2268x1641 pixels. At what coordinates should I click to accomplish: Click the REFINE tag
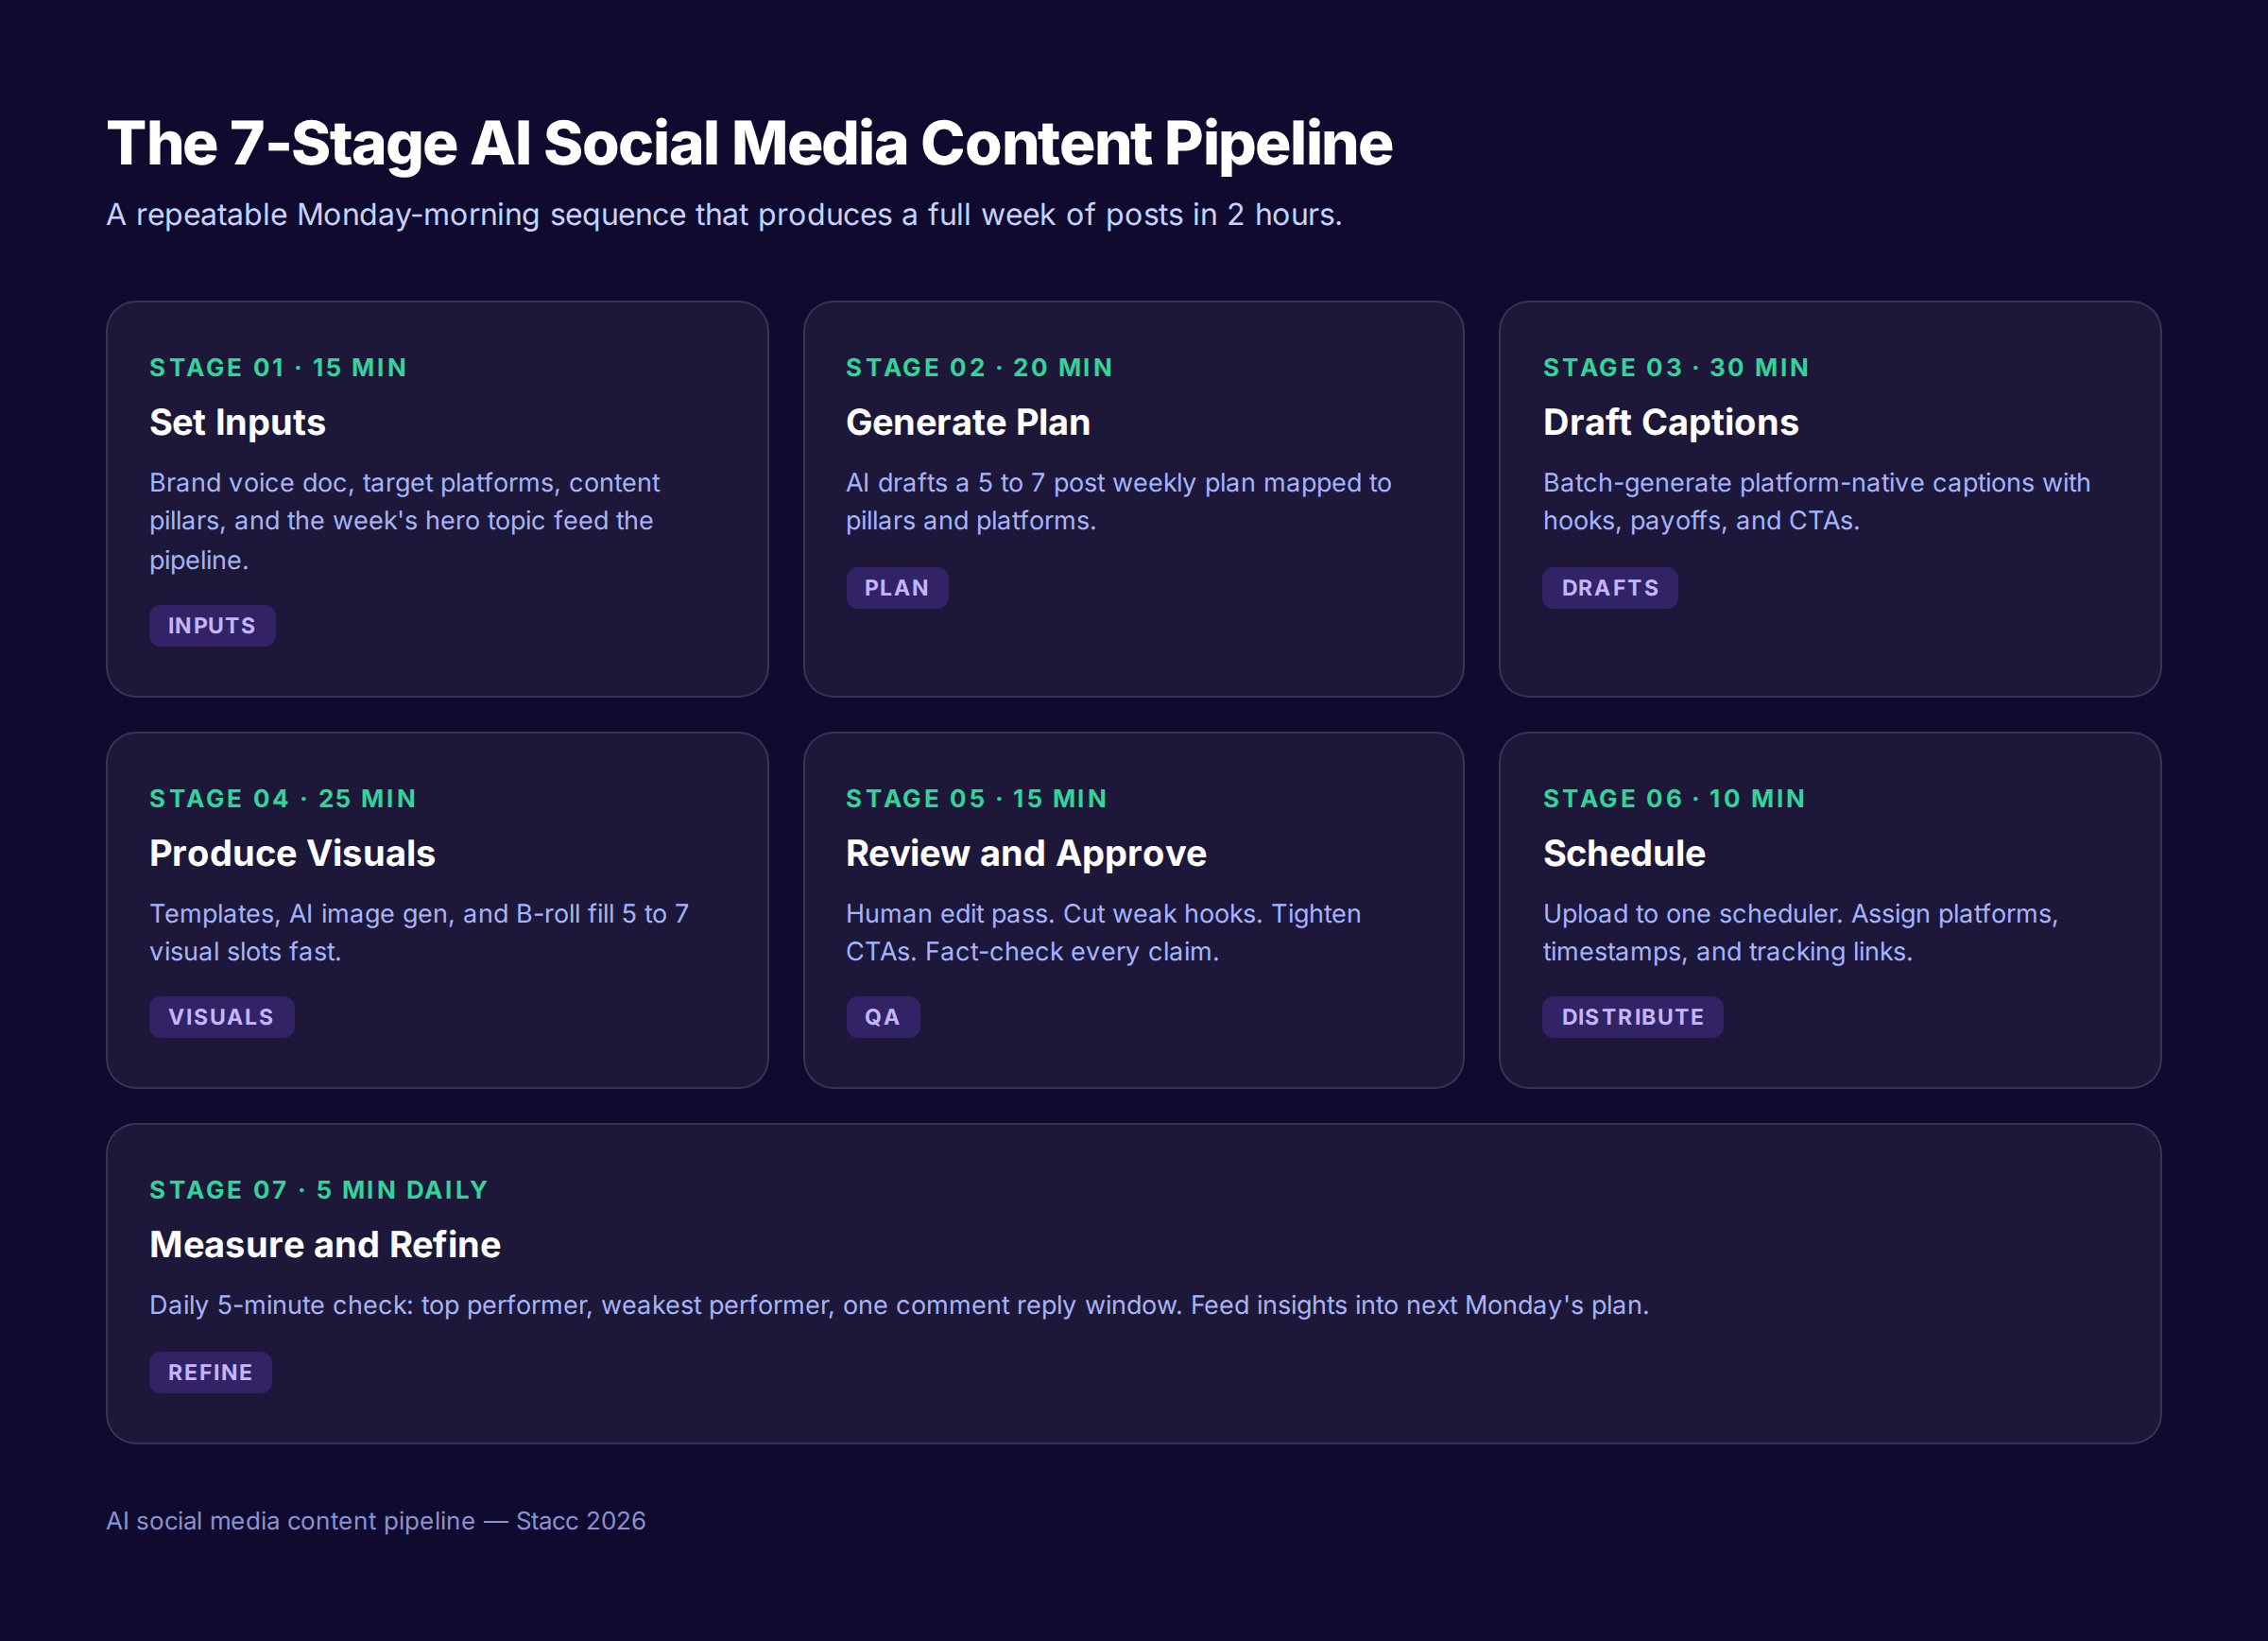coord(210,1371)
